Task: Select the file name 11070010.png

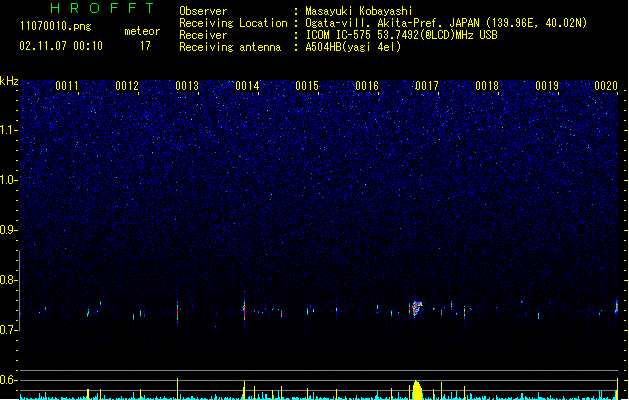Action: pos(55,26)
